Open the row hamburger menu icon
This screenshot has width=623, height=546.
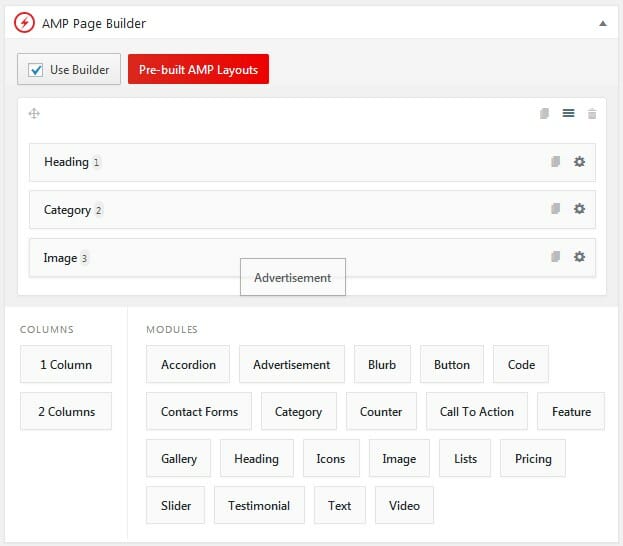pos(568,114)
